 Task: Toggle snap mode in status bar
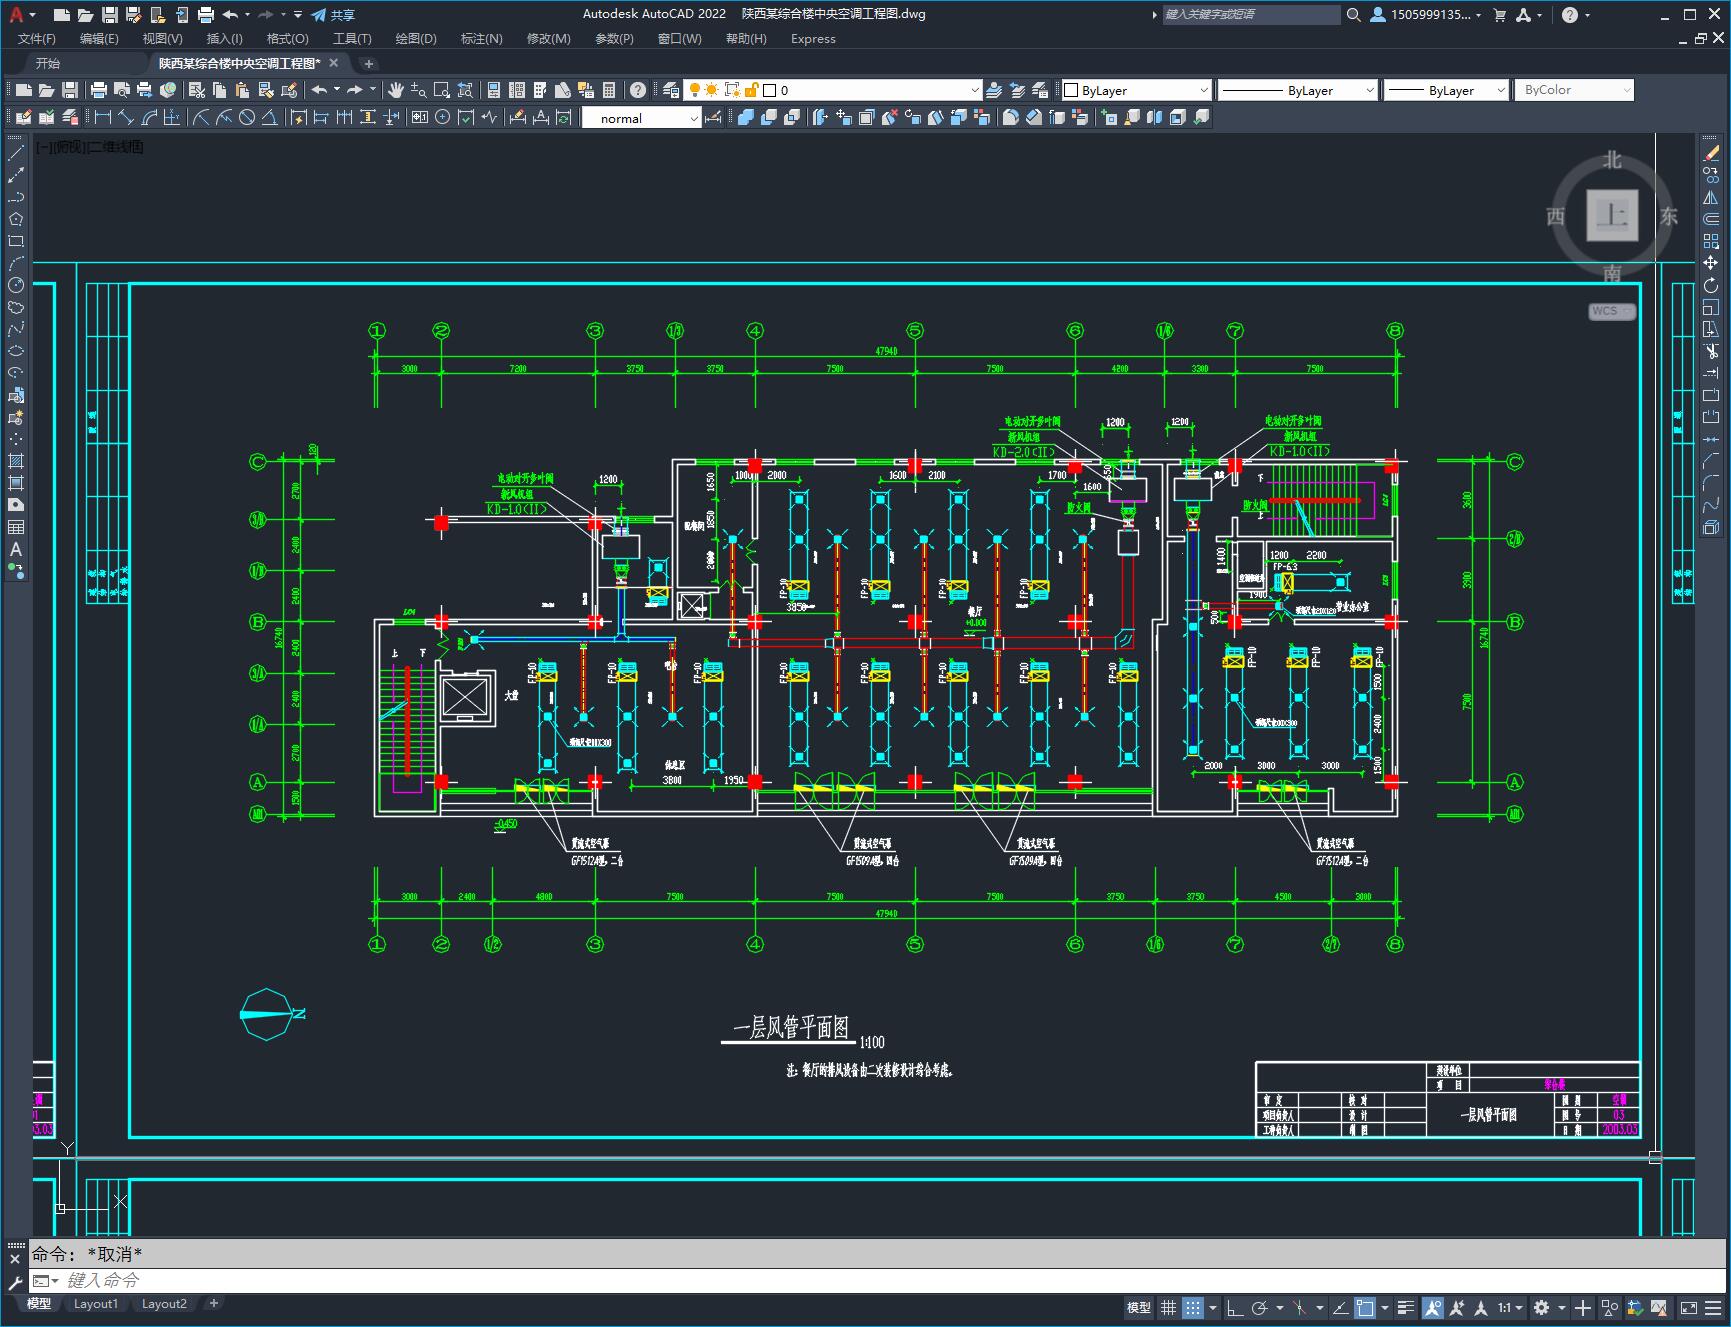[x=1193, y=1307]
